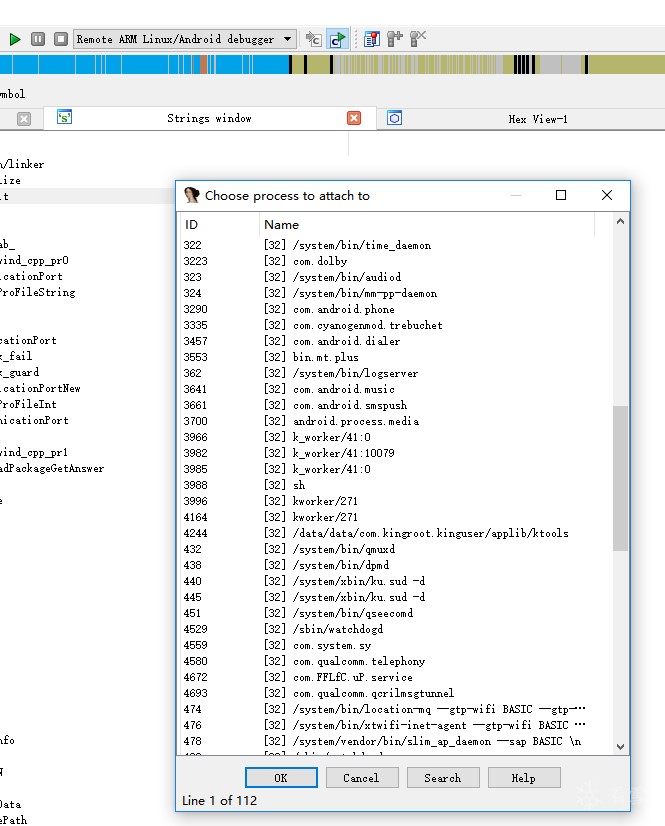Select process 3700 android.process.media
The width and height of the screenshot is (665, 826).
click(396, 421)
